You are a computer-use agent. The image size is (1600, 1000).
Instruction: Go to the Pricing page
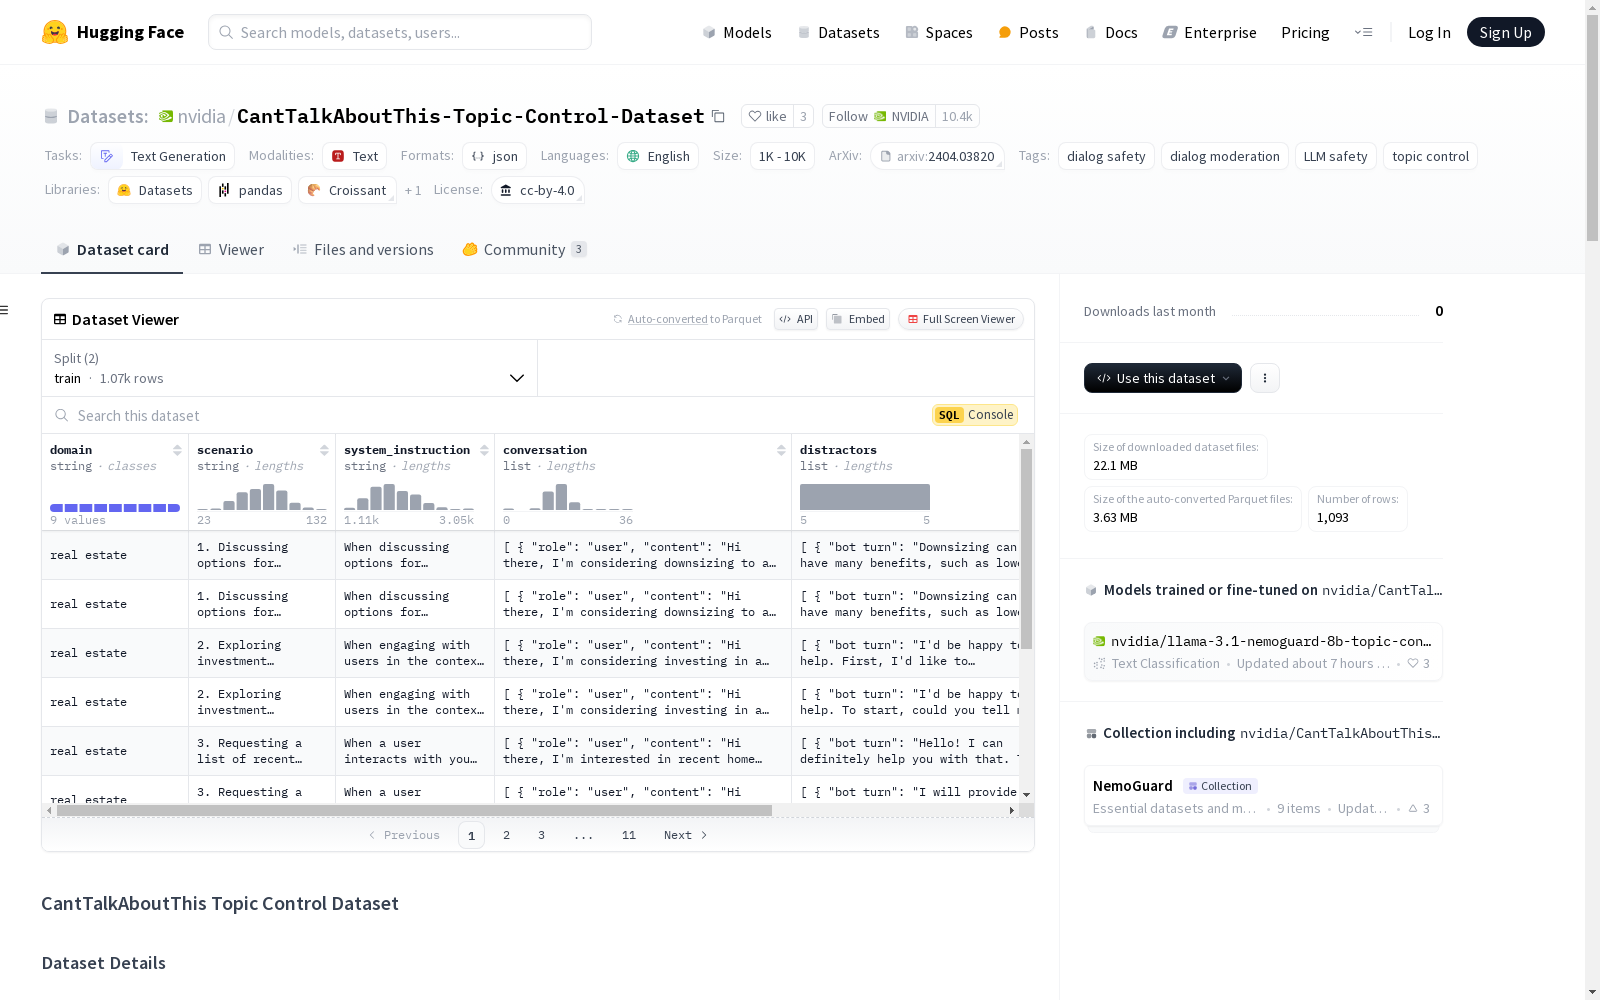pyautogui.click(x=1305, y=32)
